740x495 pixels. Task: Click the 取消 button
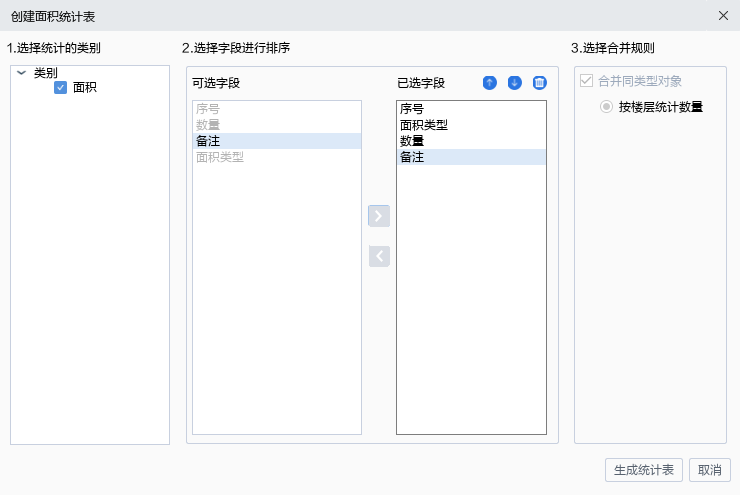710,470
